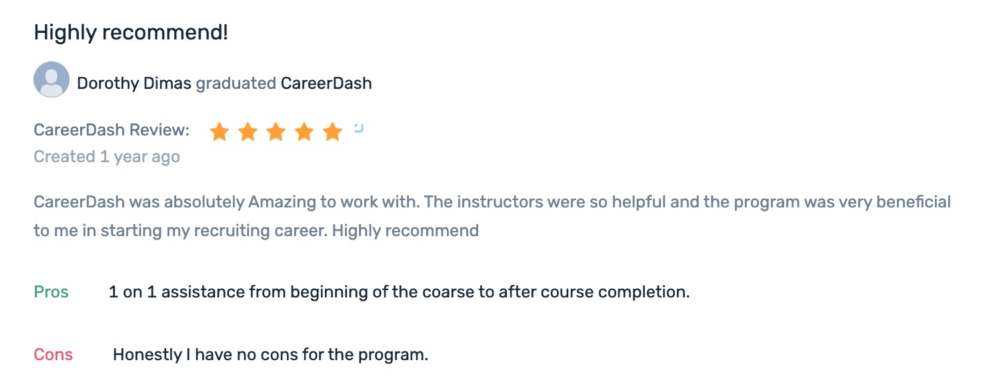The width and height of the screenshot is (1000, 376).
Task: Select the fifth orange rating star
Action: coord(332,132)
